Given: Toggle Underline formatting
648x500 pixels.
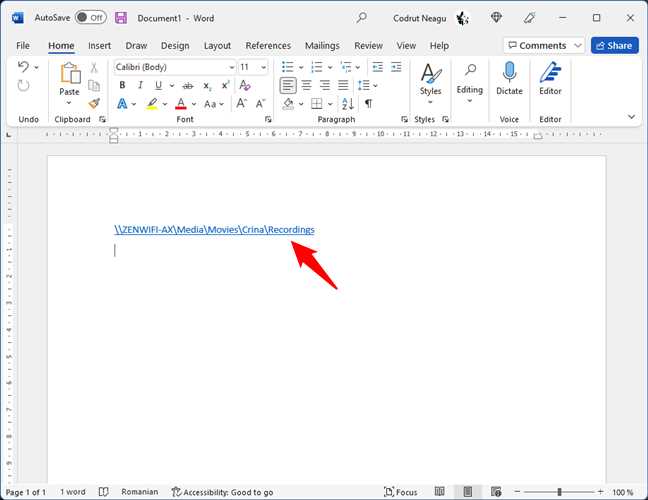Looking at the screenshot, I should coord(158,85).
